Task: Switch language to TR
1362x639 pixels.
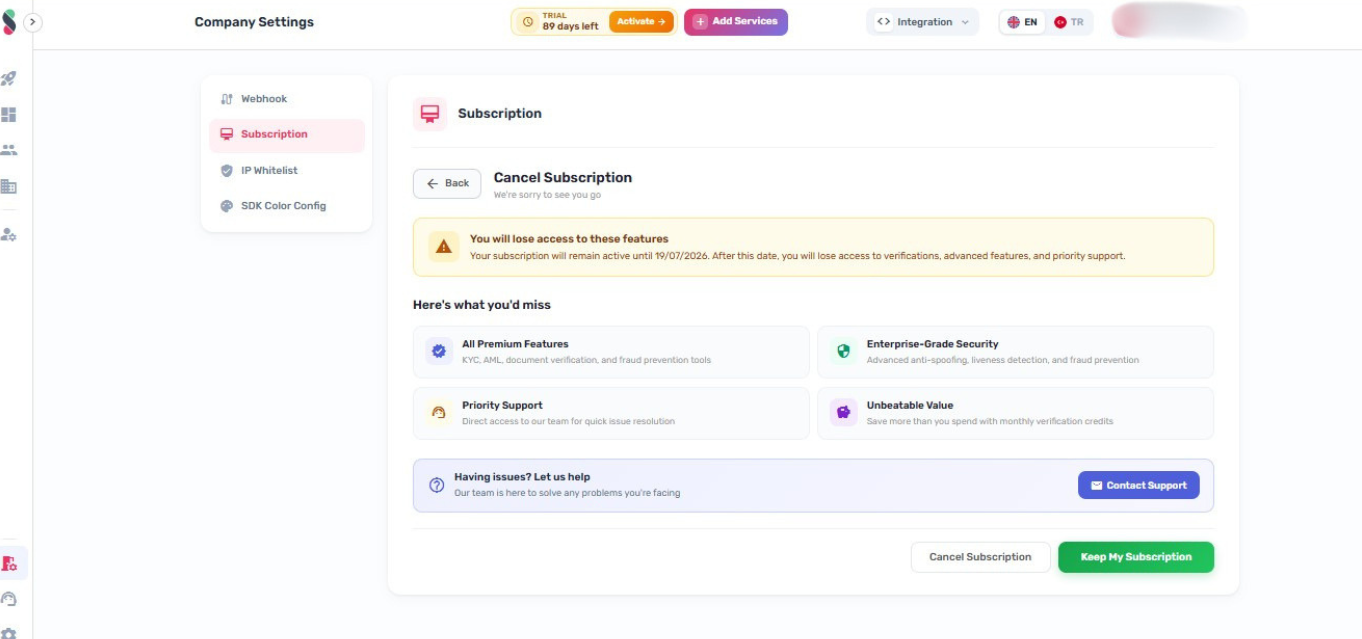Action: point(1069,22)
